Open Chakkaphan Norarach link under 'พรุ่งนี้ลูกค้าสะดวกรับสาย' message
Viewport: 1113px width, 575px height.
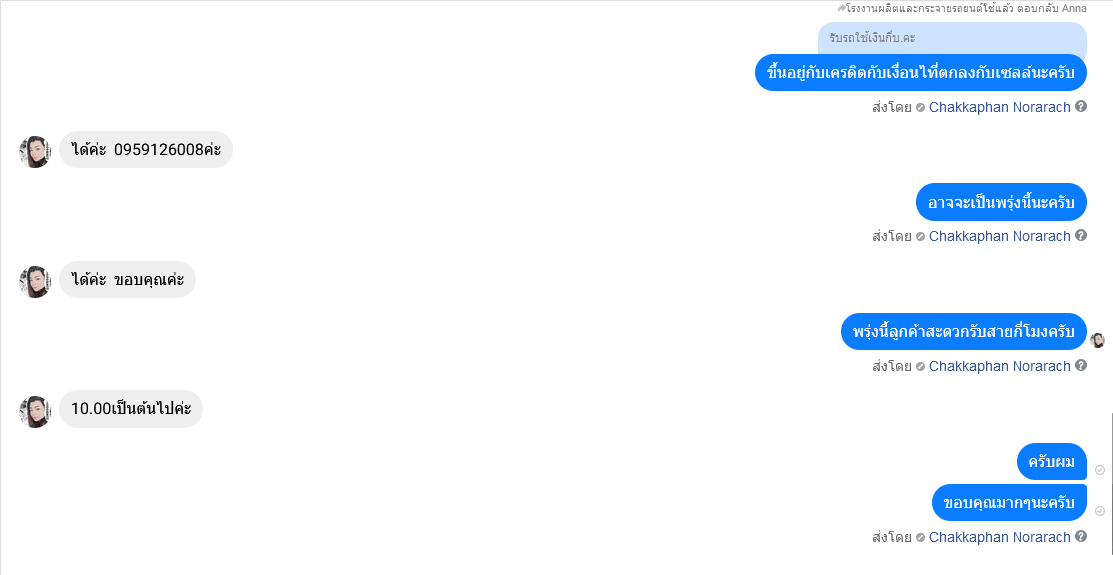coord(999,366)
